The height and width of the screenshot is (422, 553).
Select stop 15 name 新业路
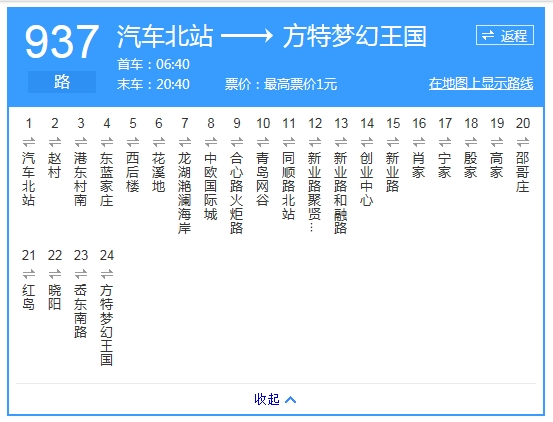click(x=393, y=172)
